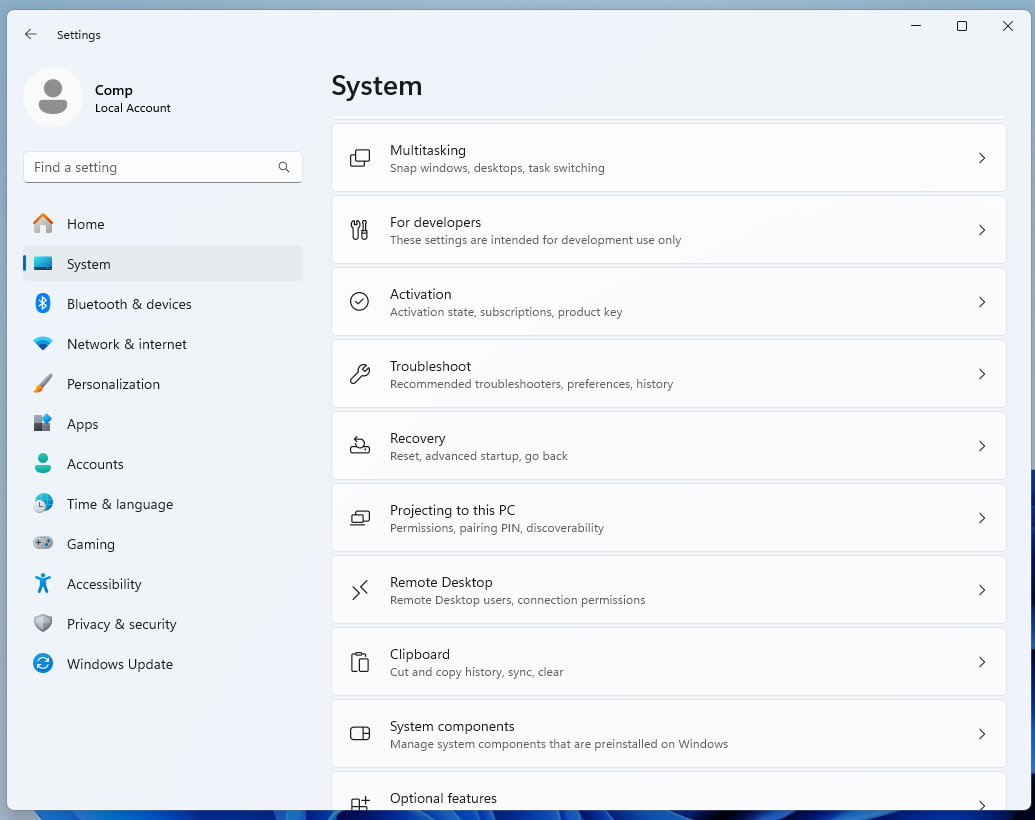Switch to Personalization label
The height and width of the screenshot is (820, 1035).
(114, 384)
